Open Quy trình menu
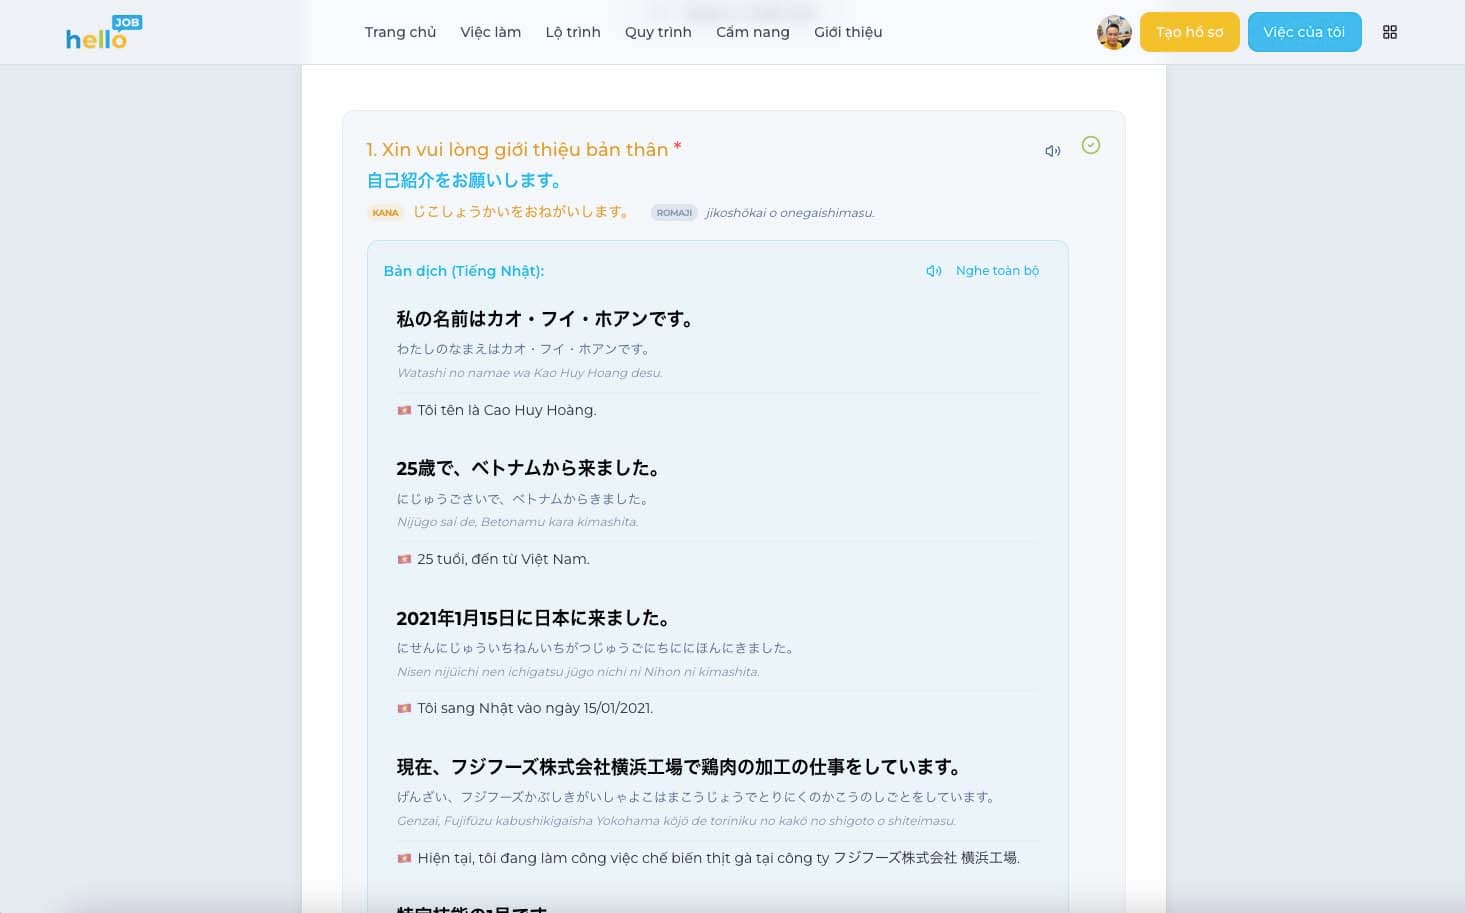1465x913 pixels. (658, 32)
